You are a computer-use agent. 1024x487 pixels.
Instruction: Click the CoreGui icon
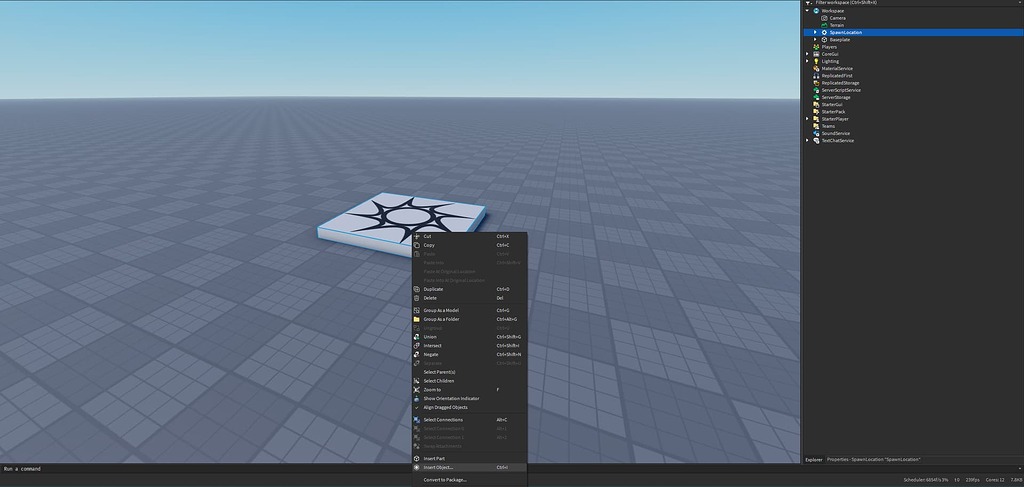[x=816, y=54]
